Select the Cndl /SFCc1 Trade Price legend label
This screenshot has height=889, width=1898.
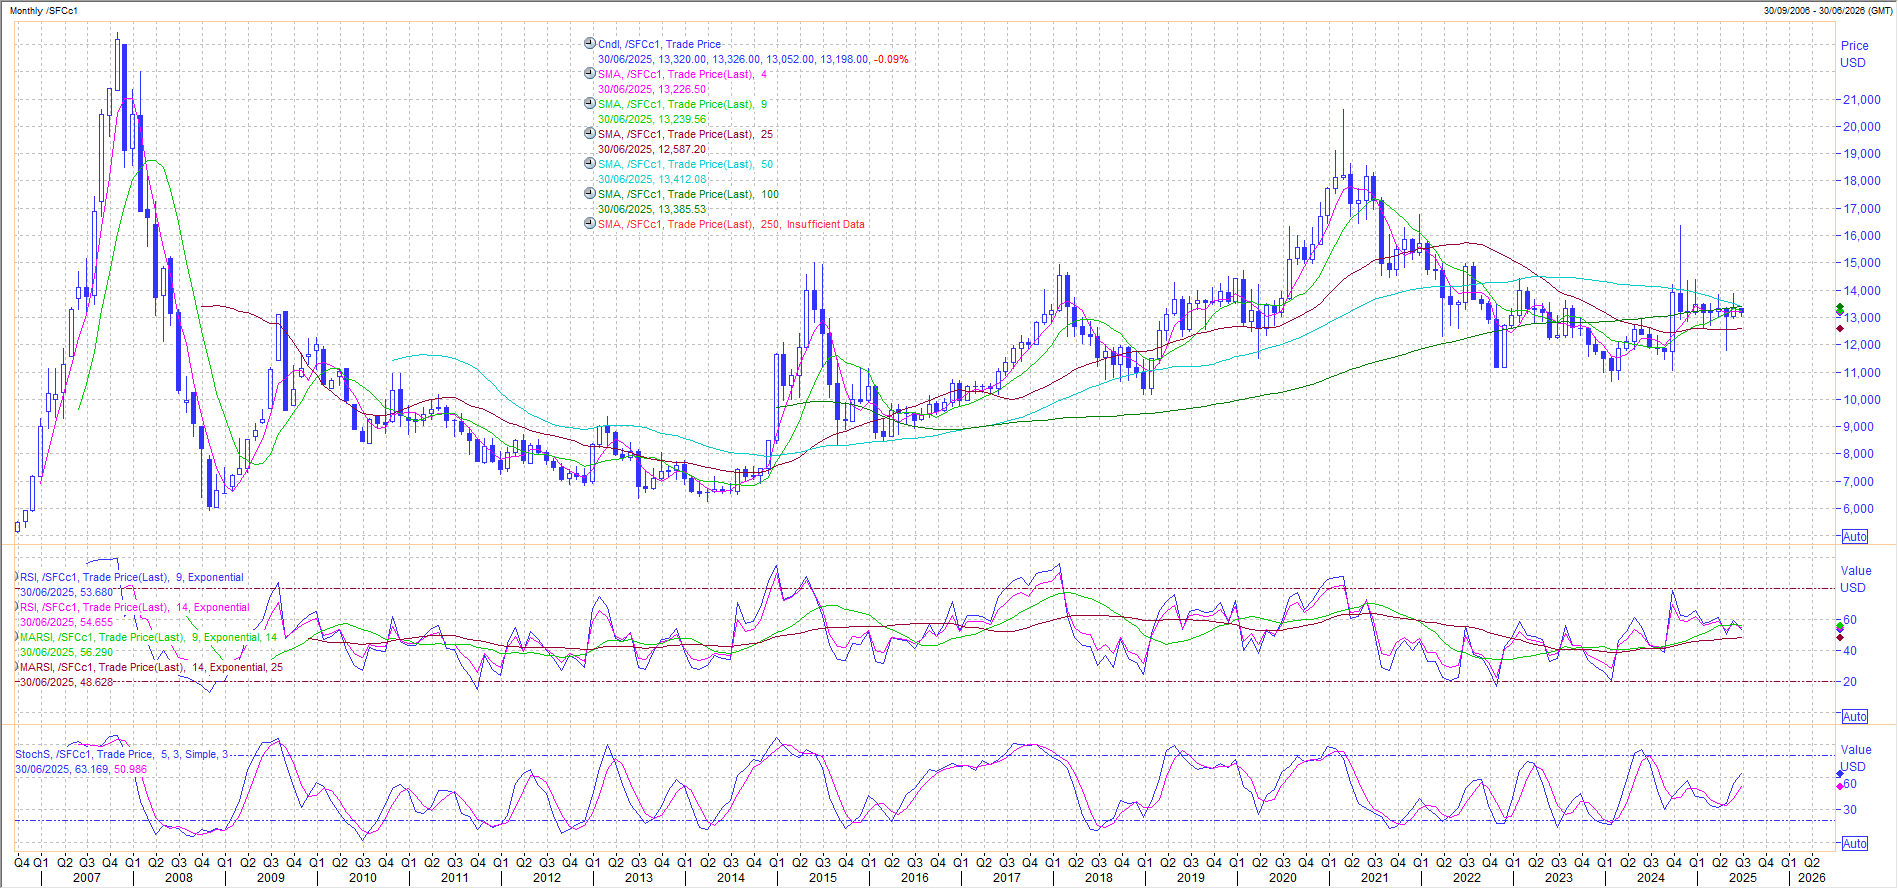(659, 44)
